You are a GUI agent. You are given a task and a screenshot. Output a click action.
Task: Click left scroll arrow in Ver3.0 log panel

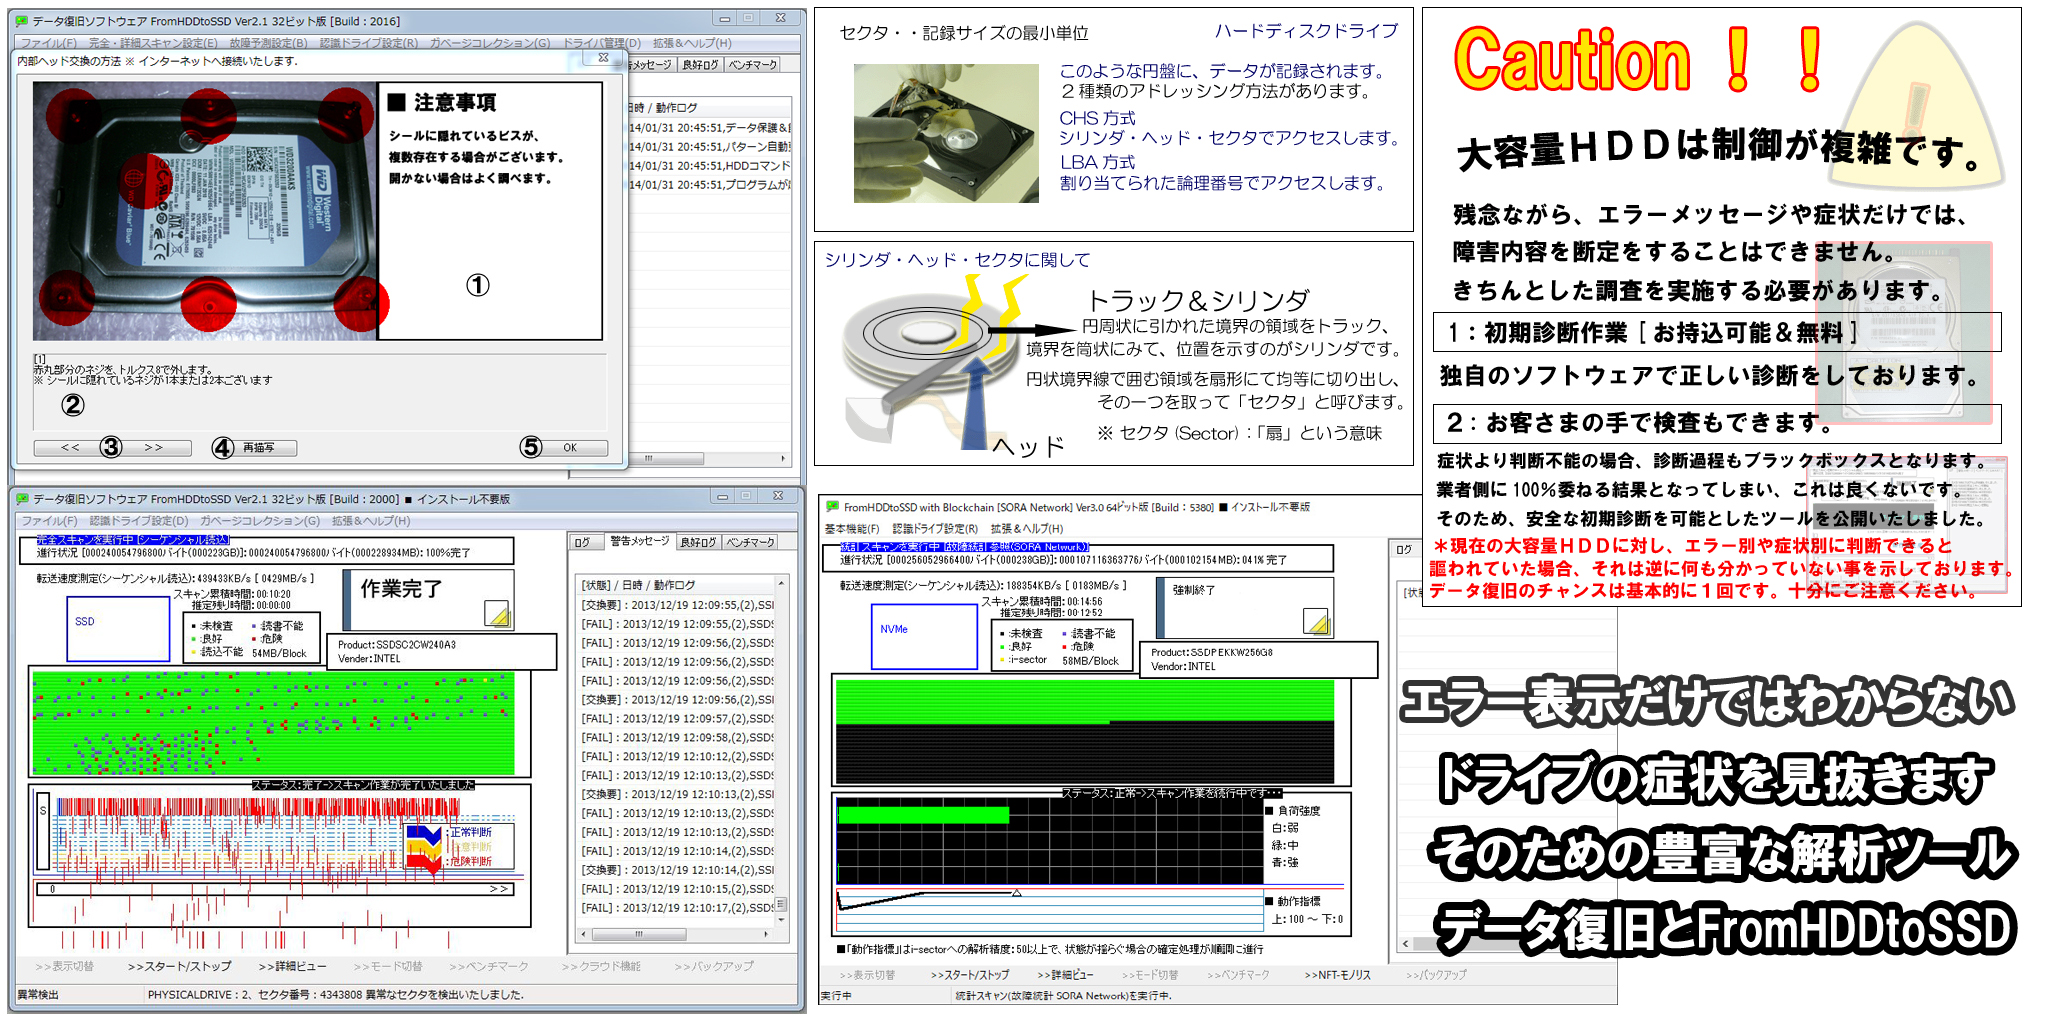(x=1406, y=944)
